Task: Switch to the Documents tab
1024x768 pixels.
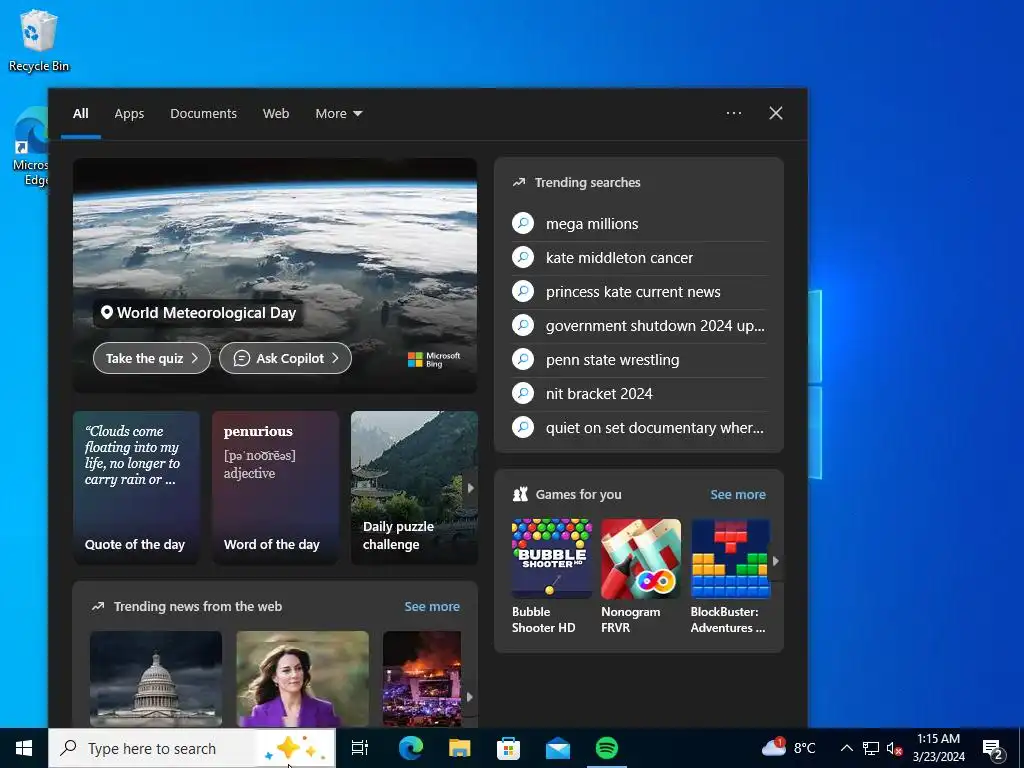Action: [x=203, y=114]
